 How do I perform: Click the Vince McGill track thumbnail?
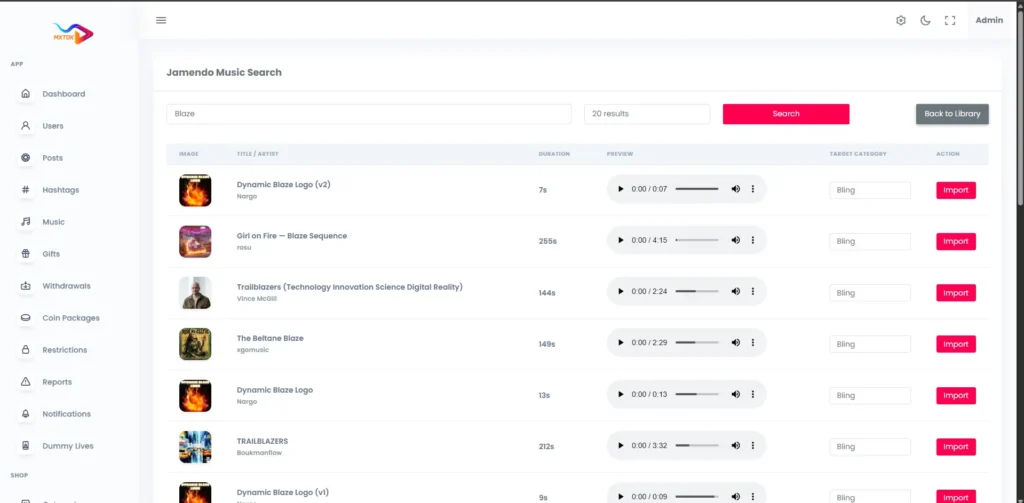pyautogui.click(x=195, y=292)
